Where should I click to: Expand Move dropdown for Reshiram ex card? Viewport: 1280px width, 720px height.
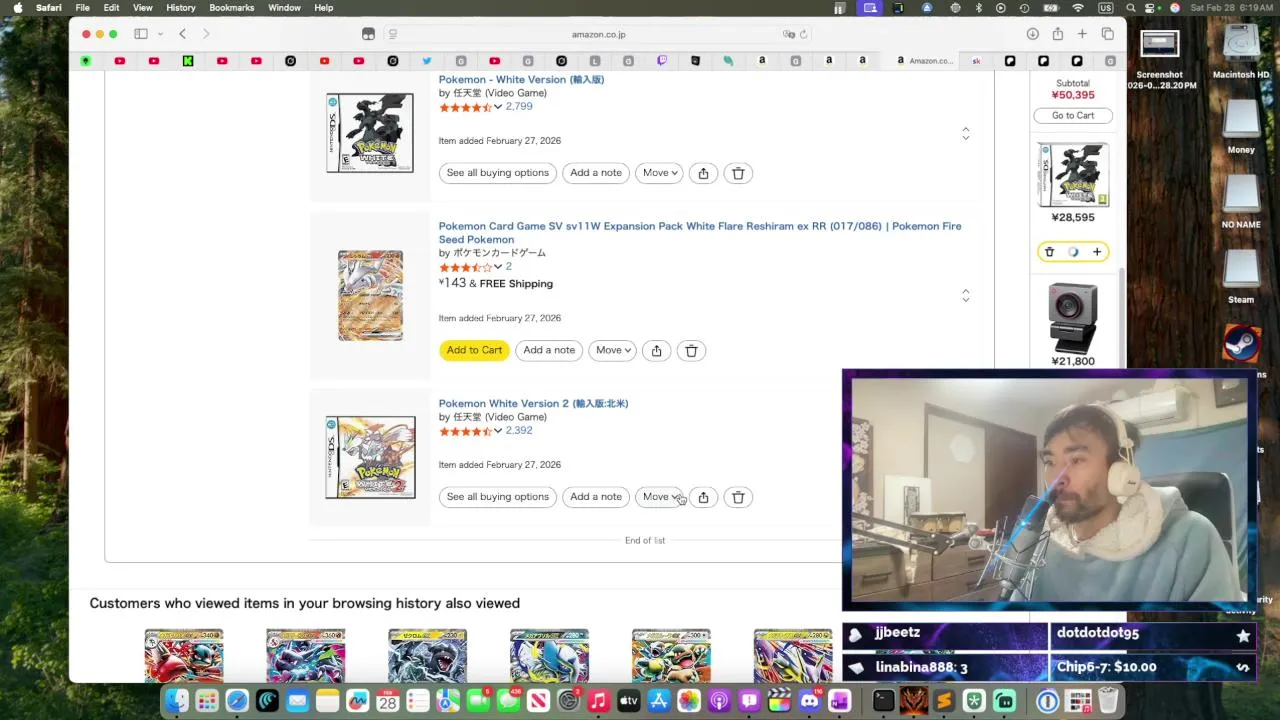pos(612,350)
